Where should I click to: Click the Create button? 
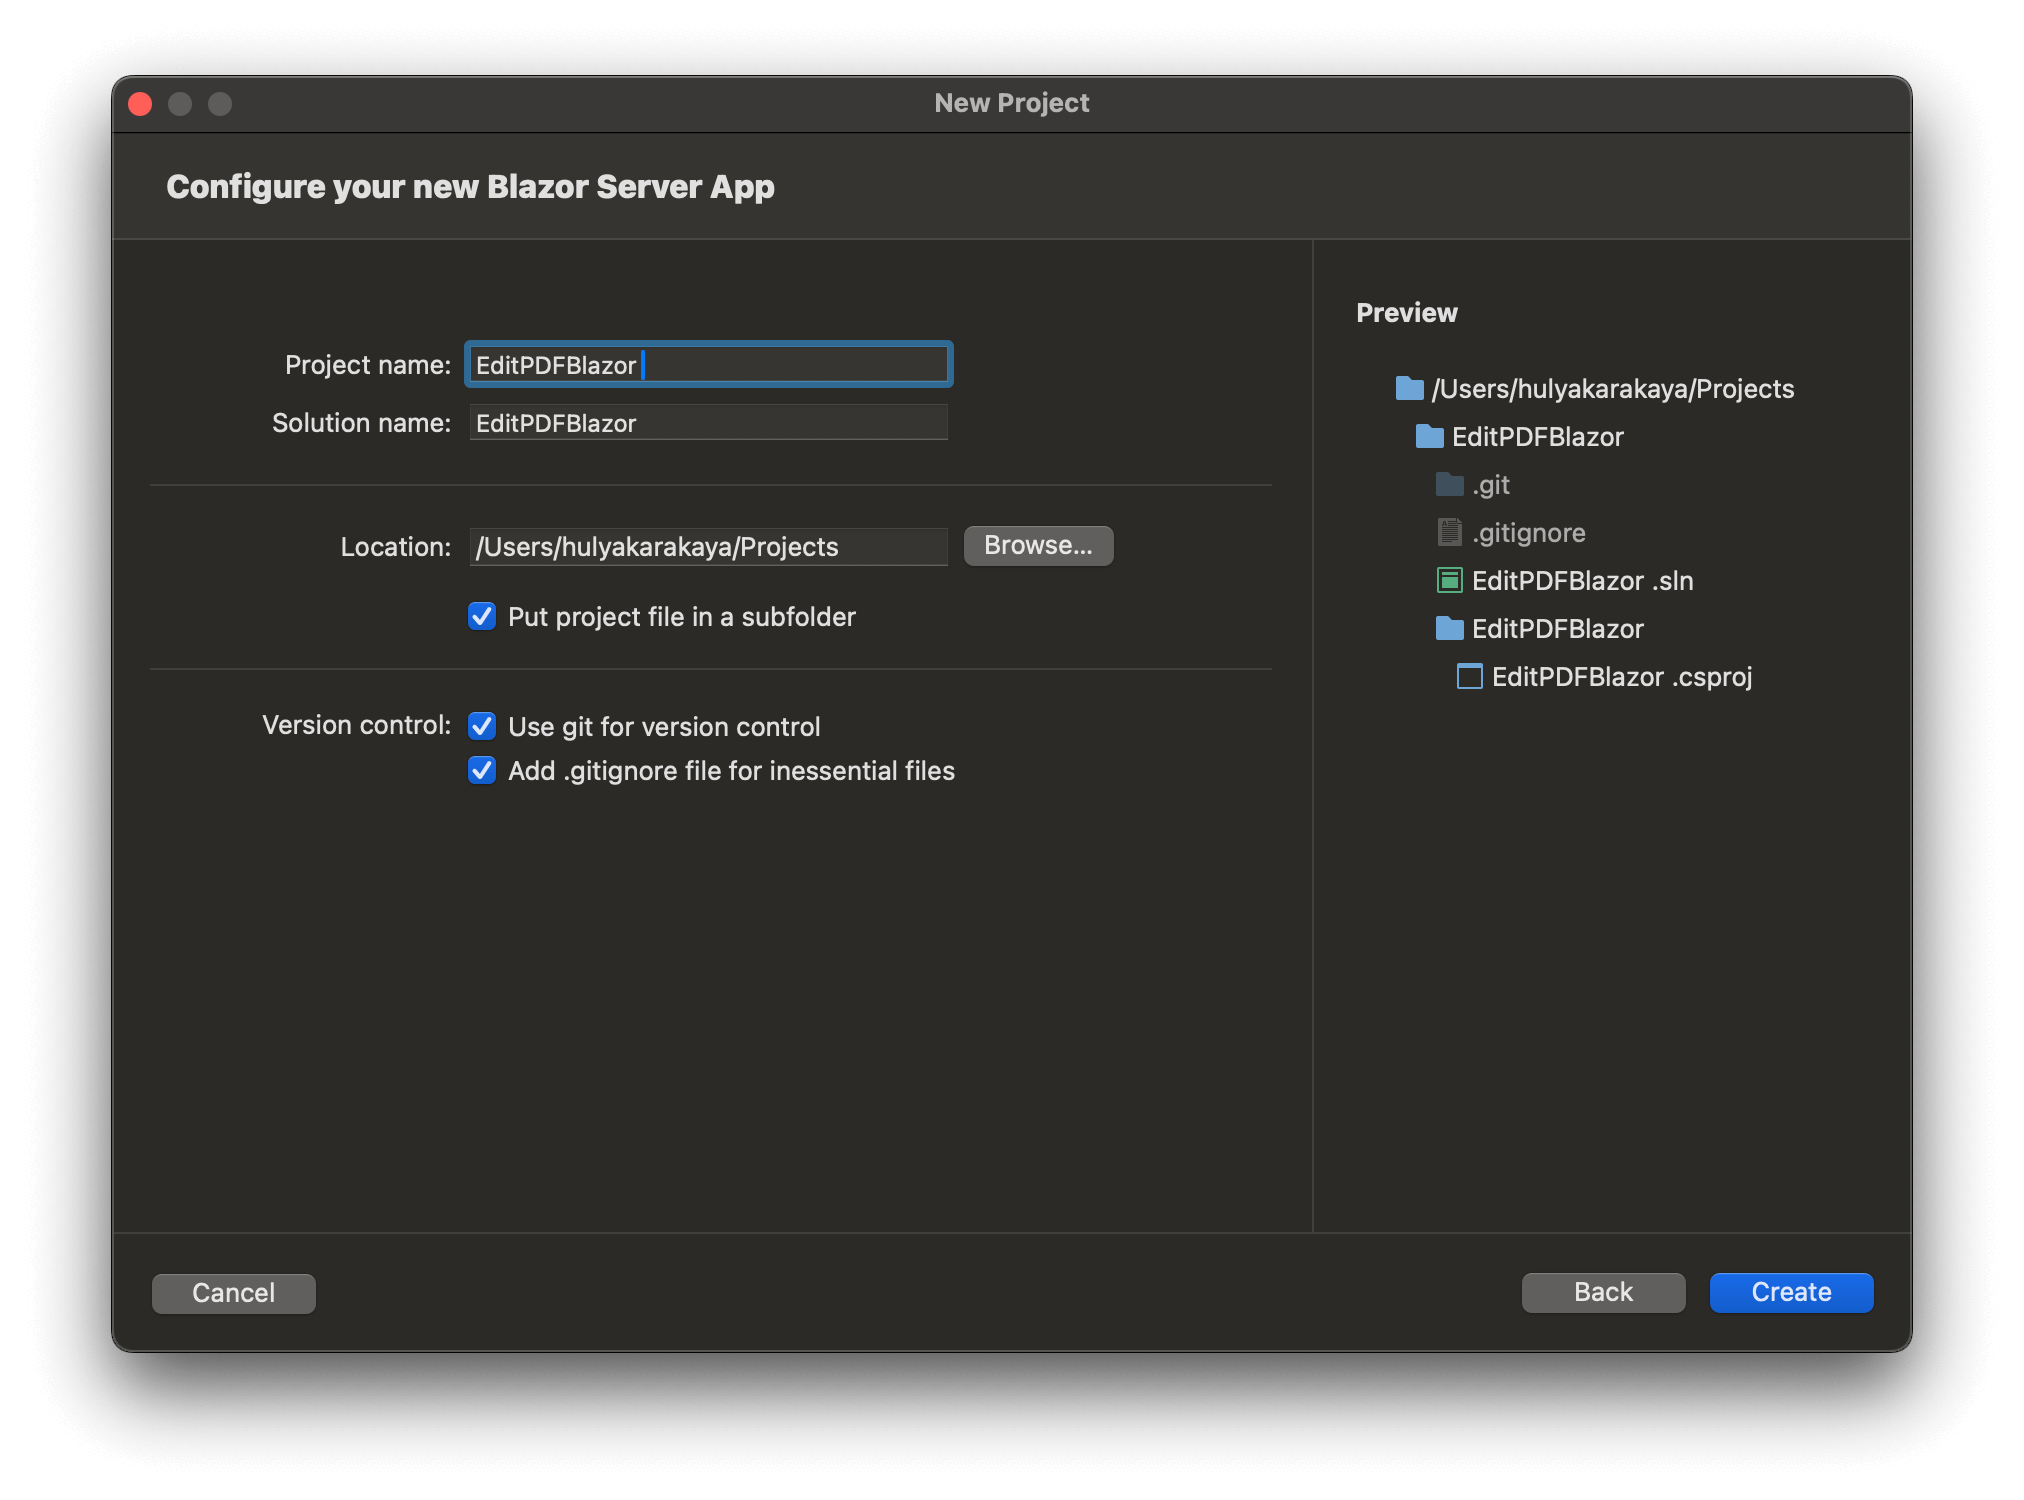pos(1790,1292)
